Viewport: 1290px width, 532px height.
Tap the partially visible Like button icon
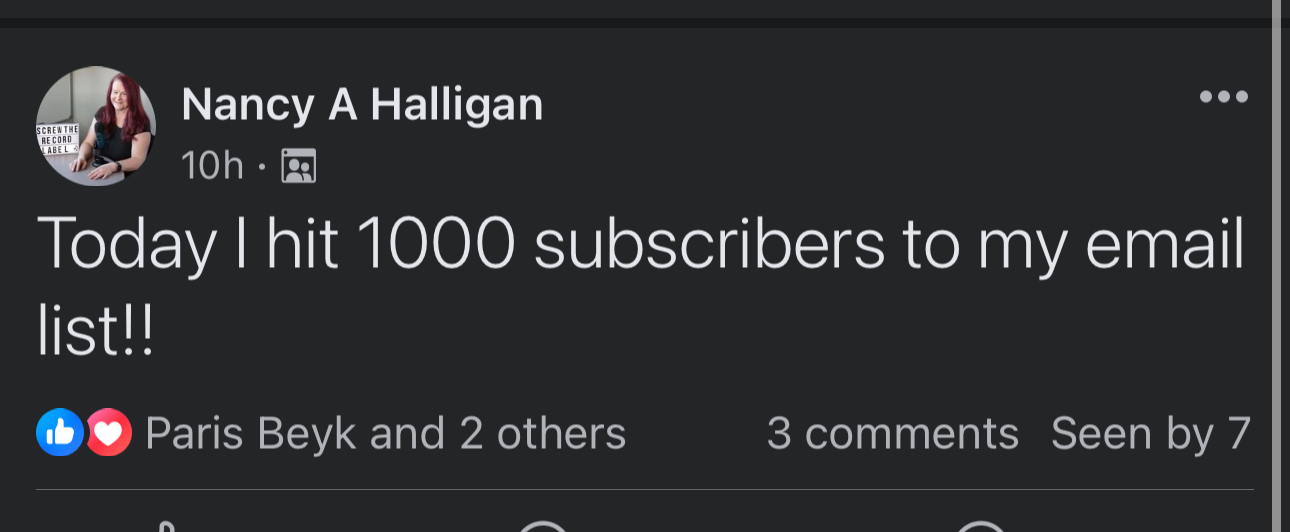(x=168, y=525)
